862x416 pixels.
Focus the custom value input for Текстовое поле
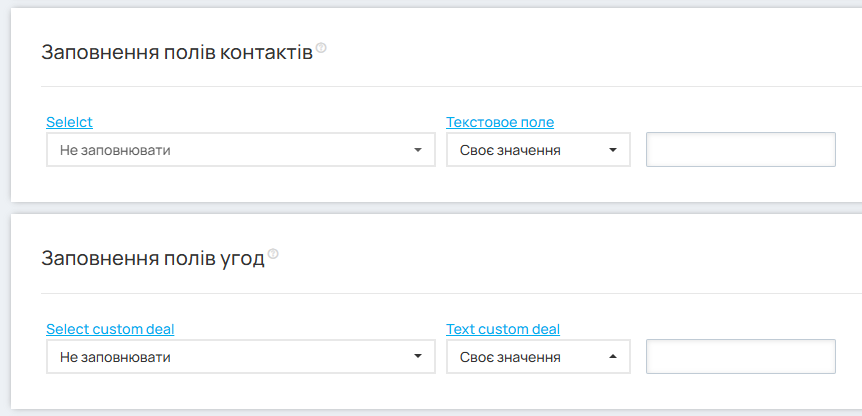pos(740,150)
